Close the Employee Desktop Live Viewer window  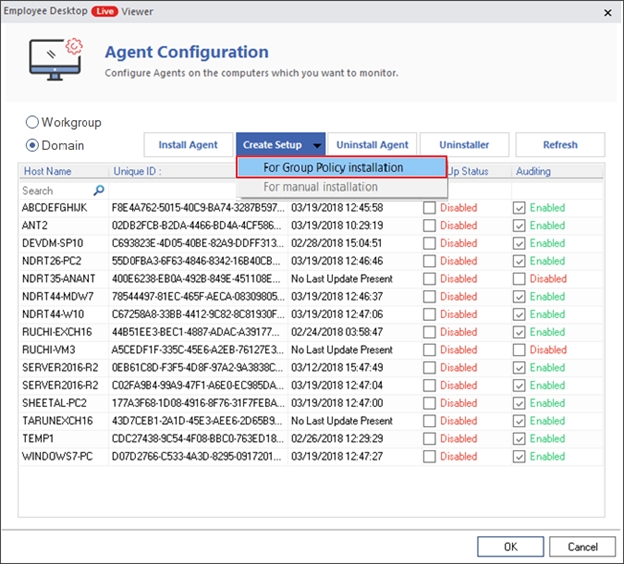click(607, 11)
